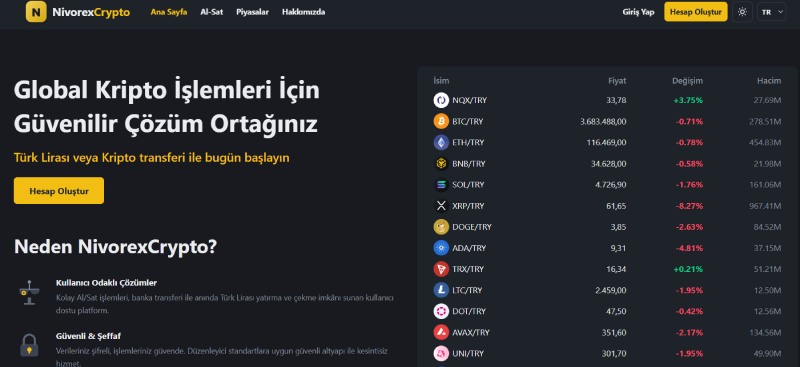Click the Güvenli & Şeffaf padlock icon

pos(29,346)
